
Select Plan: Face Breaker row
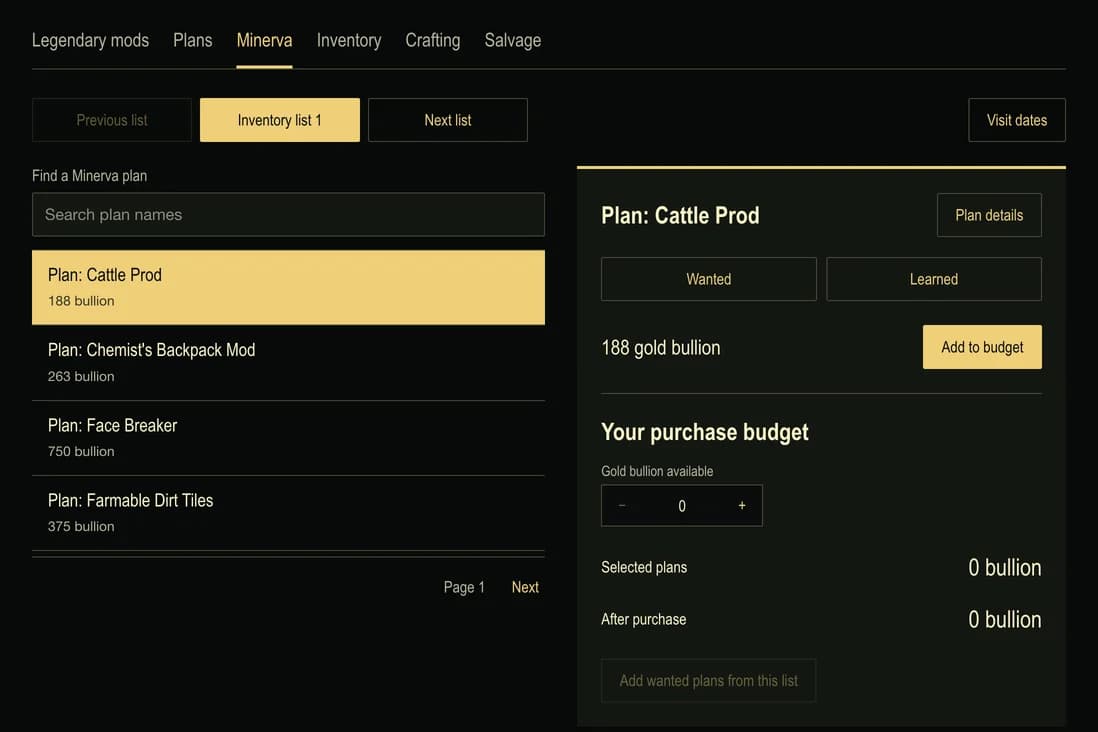pyautogui.click(x=289, y=438)
